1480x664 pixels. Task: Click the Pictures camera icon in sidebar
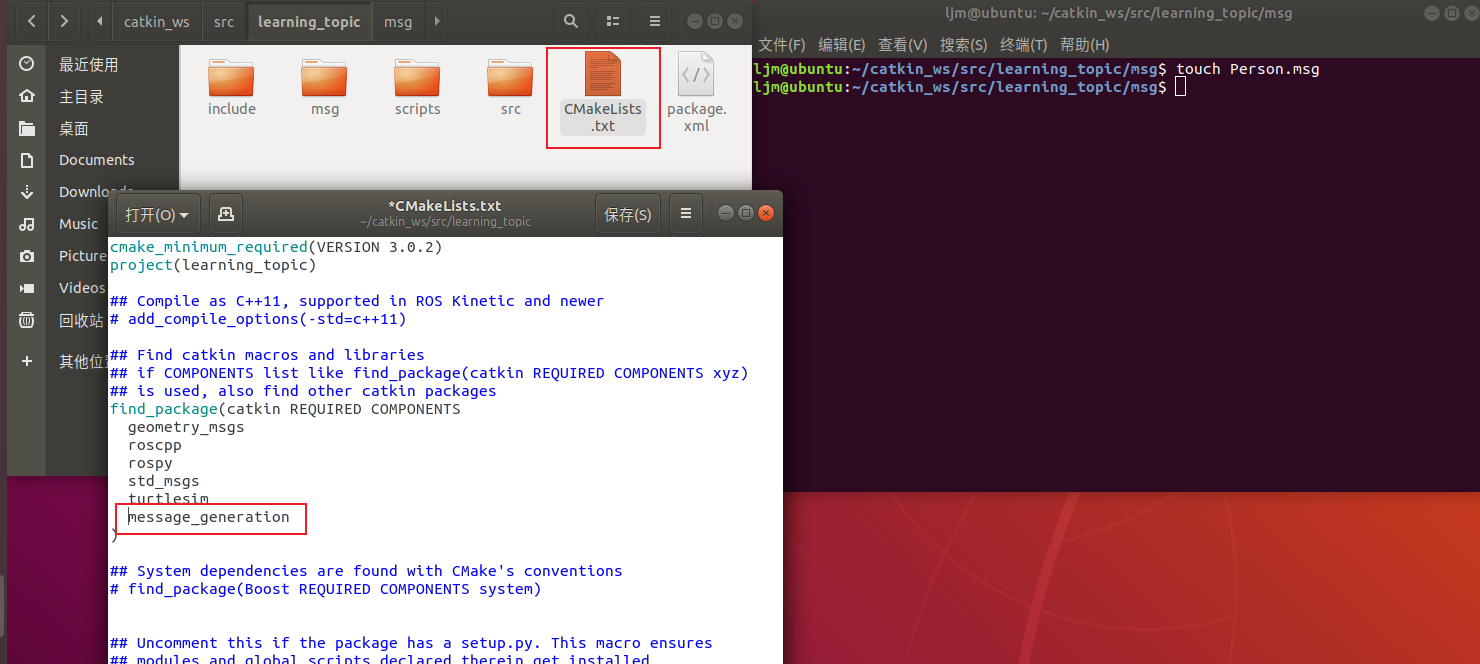(27, 256)
